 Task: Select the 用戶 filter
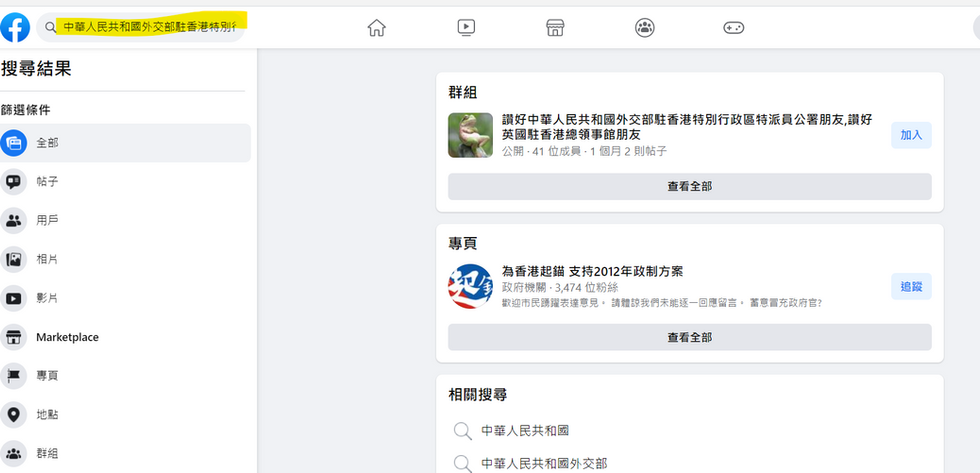(125, 221)
